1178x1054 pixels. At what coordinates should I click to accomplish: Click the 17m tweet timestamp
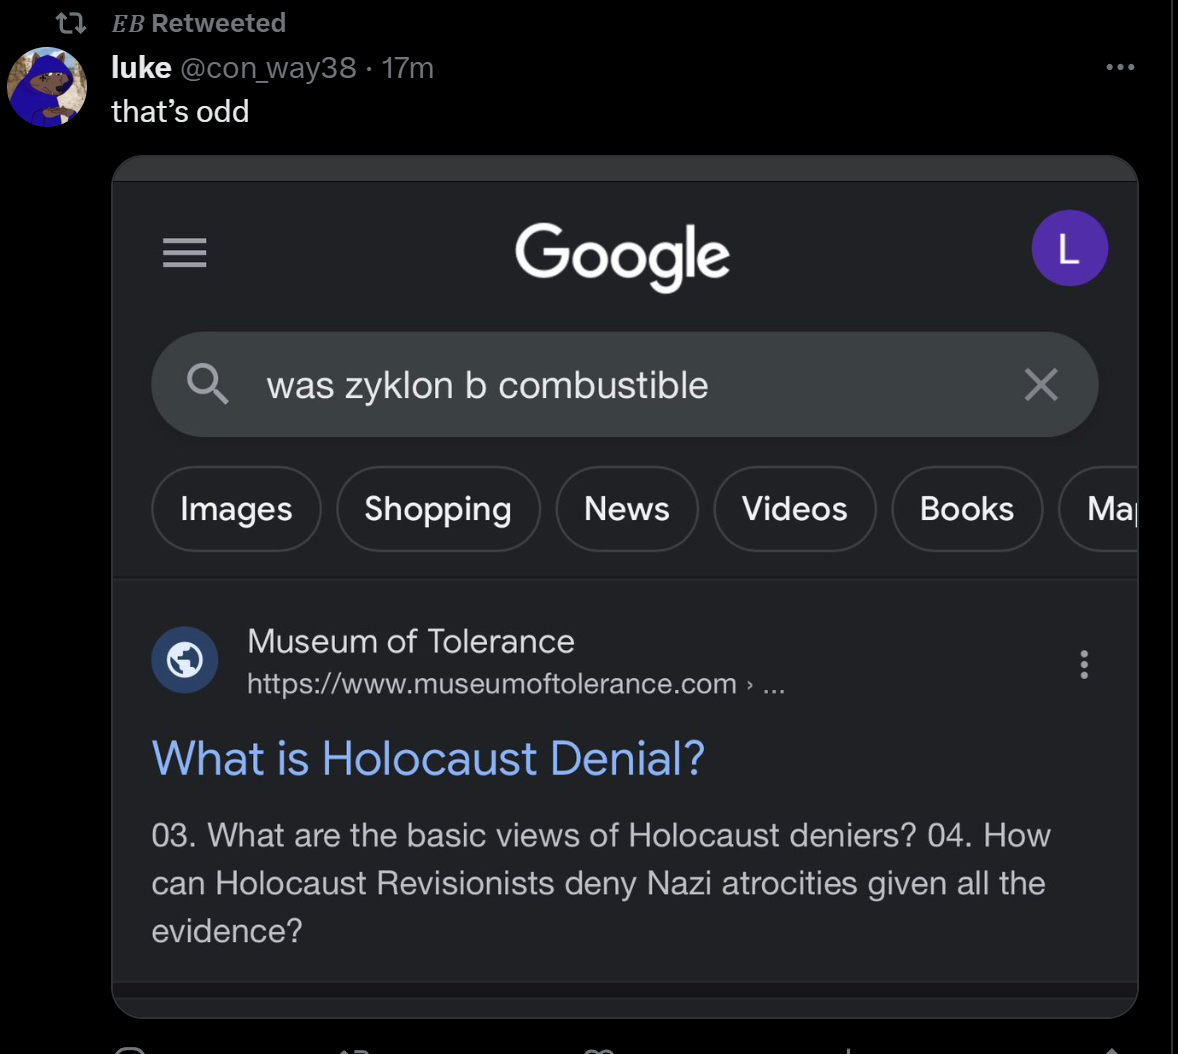pos(408,67)
